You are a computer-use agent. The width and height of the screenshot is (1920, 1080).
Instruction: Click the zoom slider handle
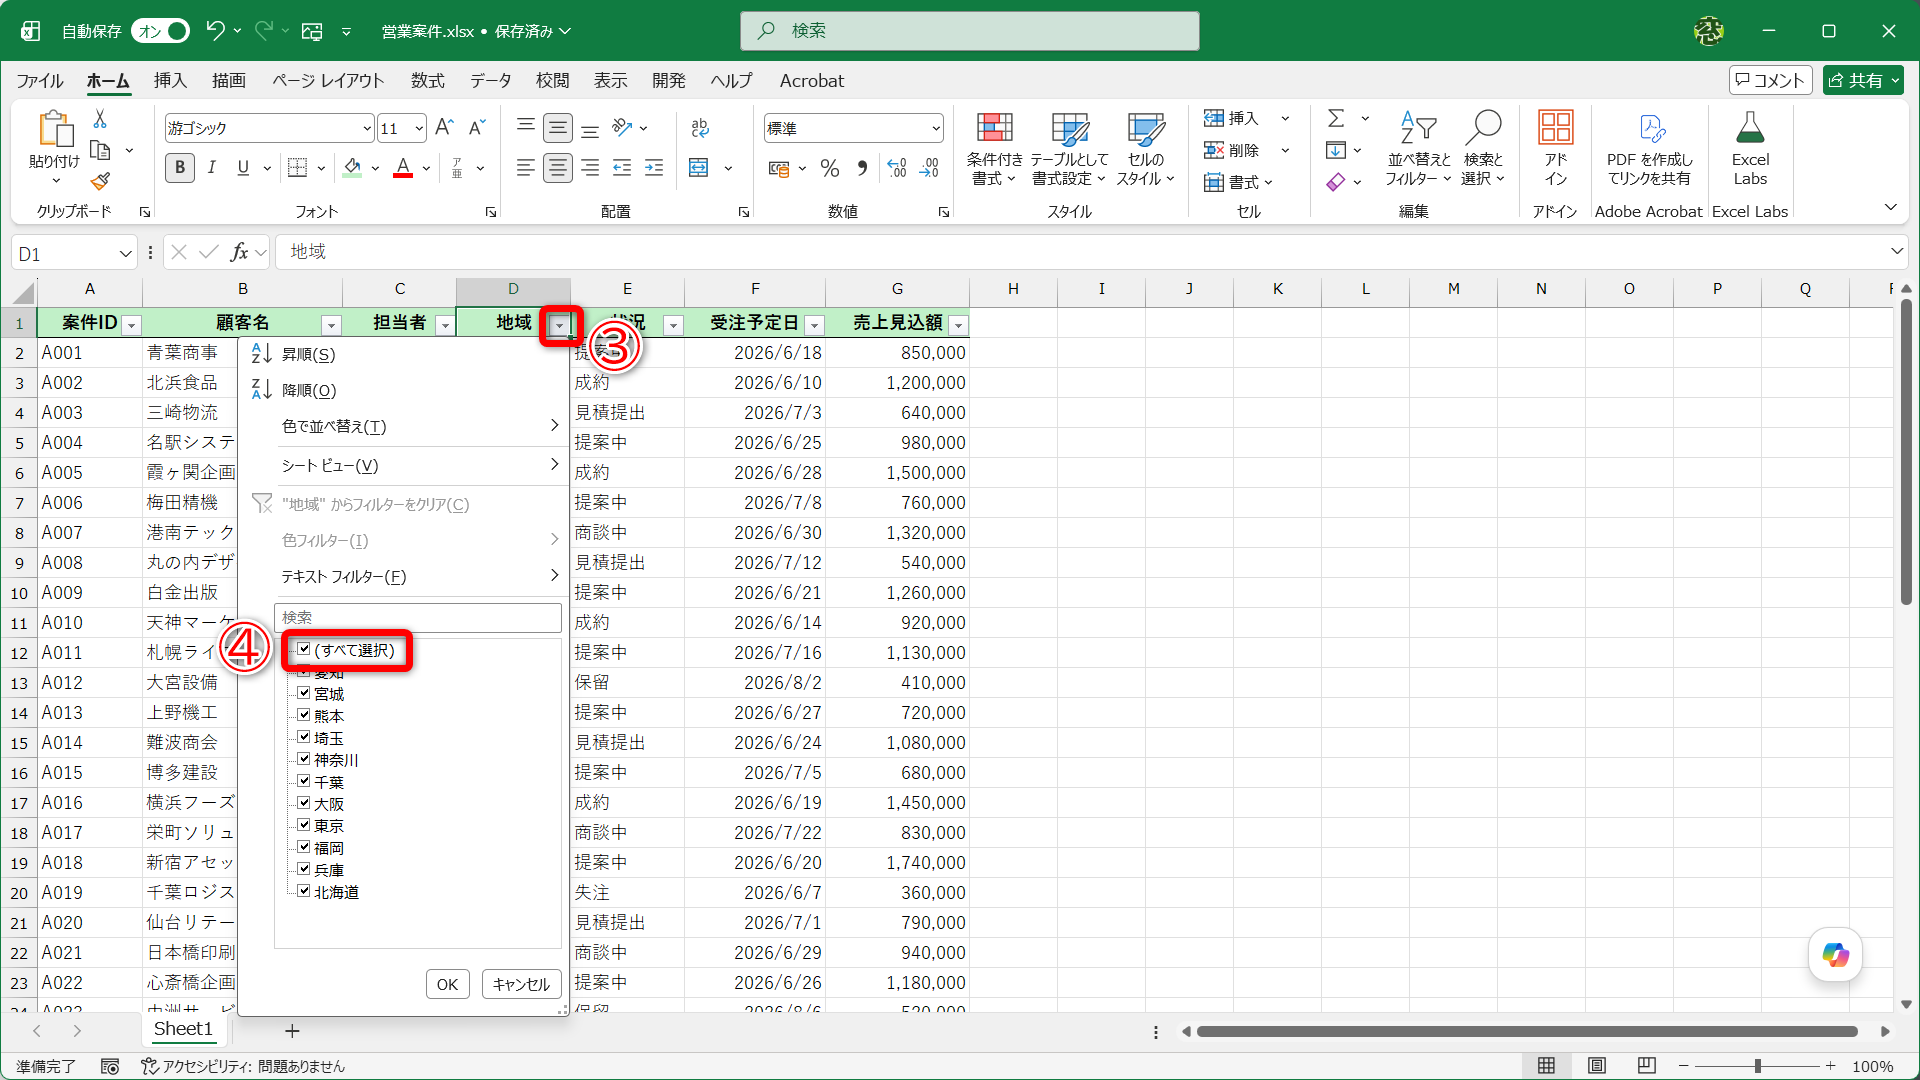coord(1757,1066)
